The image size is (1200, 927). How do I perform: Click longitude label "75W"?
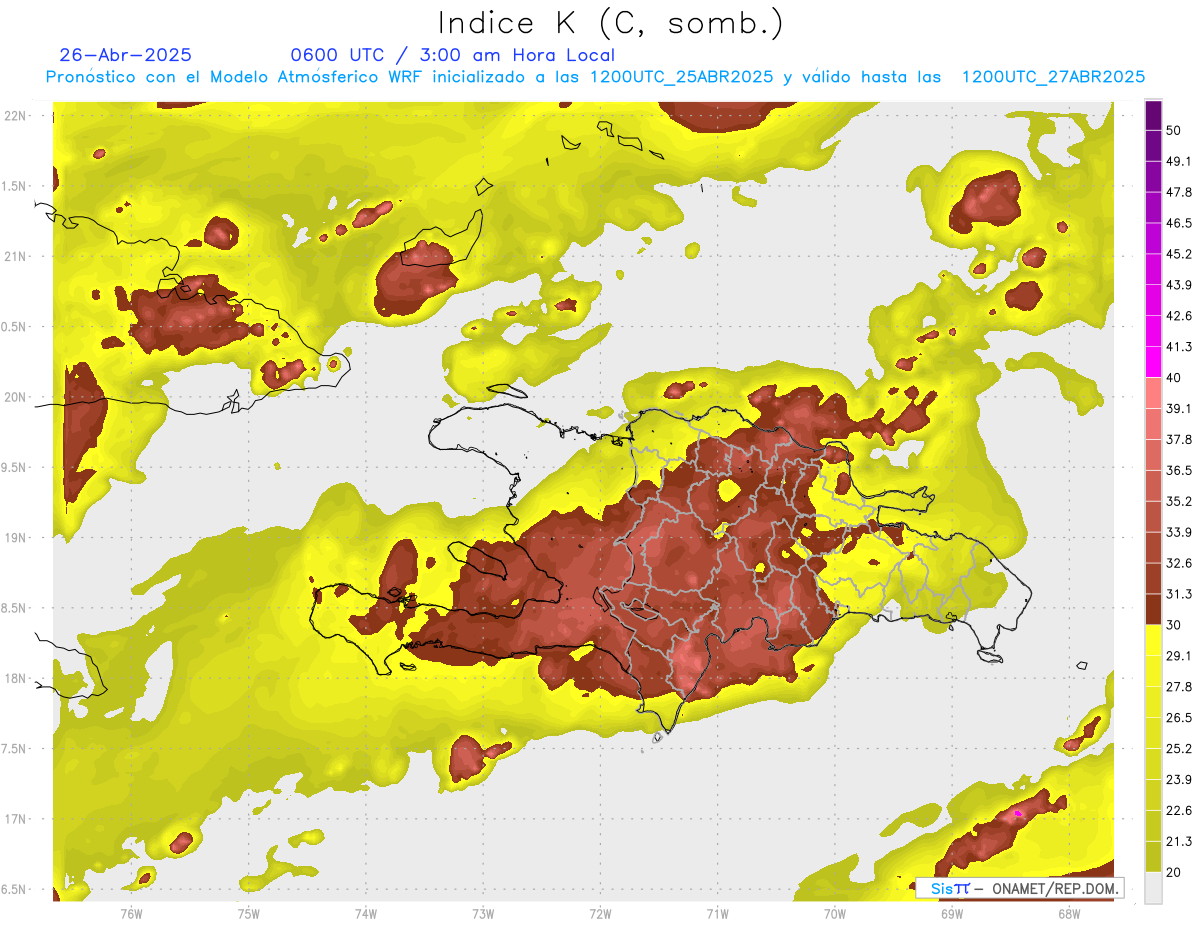(x=248, y=914)
